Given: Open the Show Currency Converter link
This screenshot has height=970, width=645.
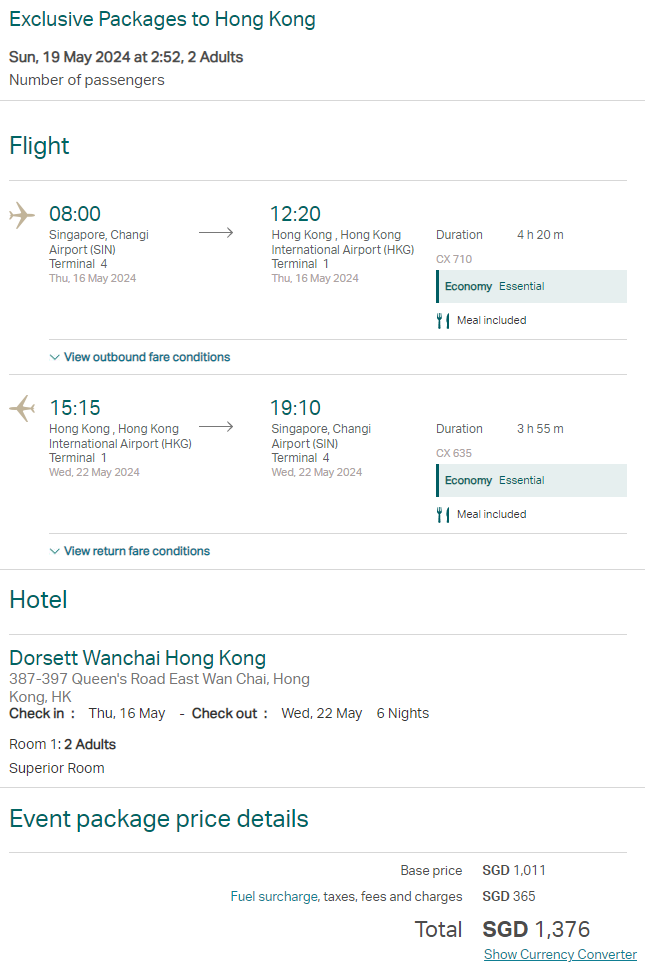Looking at the screenshot, I should (x=560, y=954).
